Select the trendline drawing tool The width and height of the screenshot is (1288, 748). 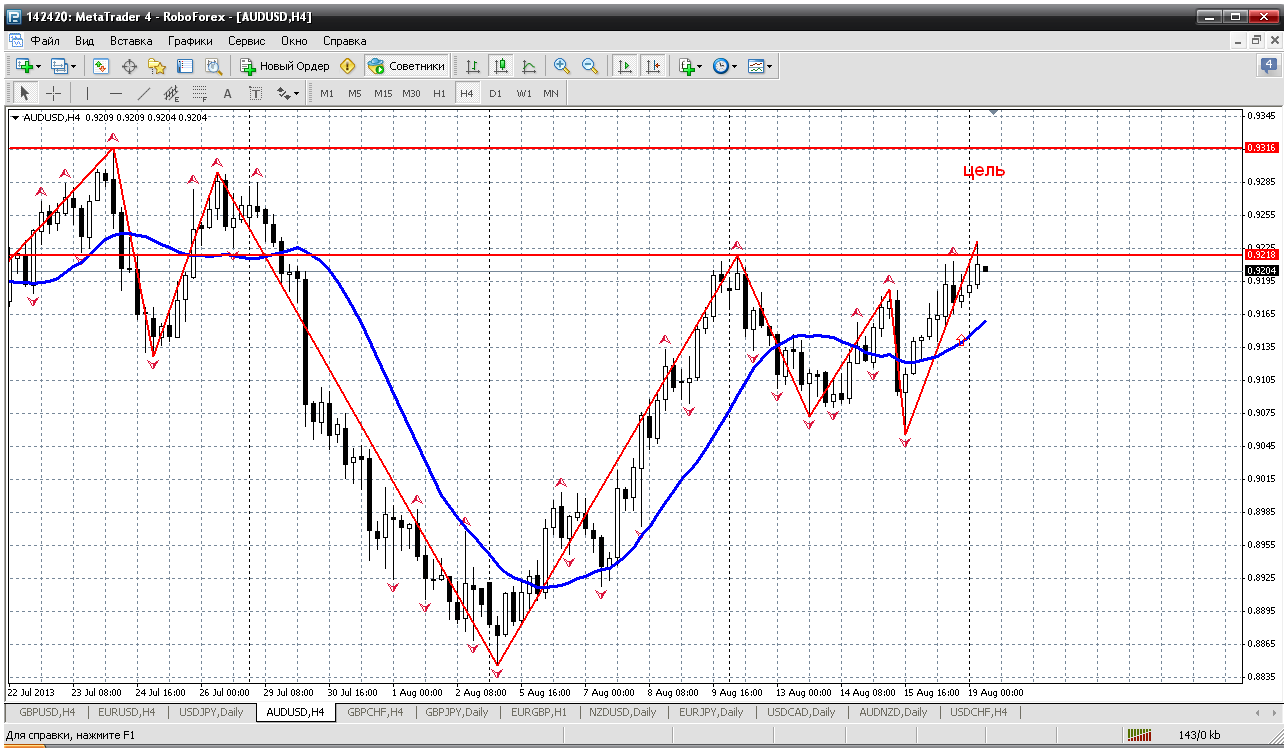pos(143,93)
